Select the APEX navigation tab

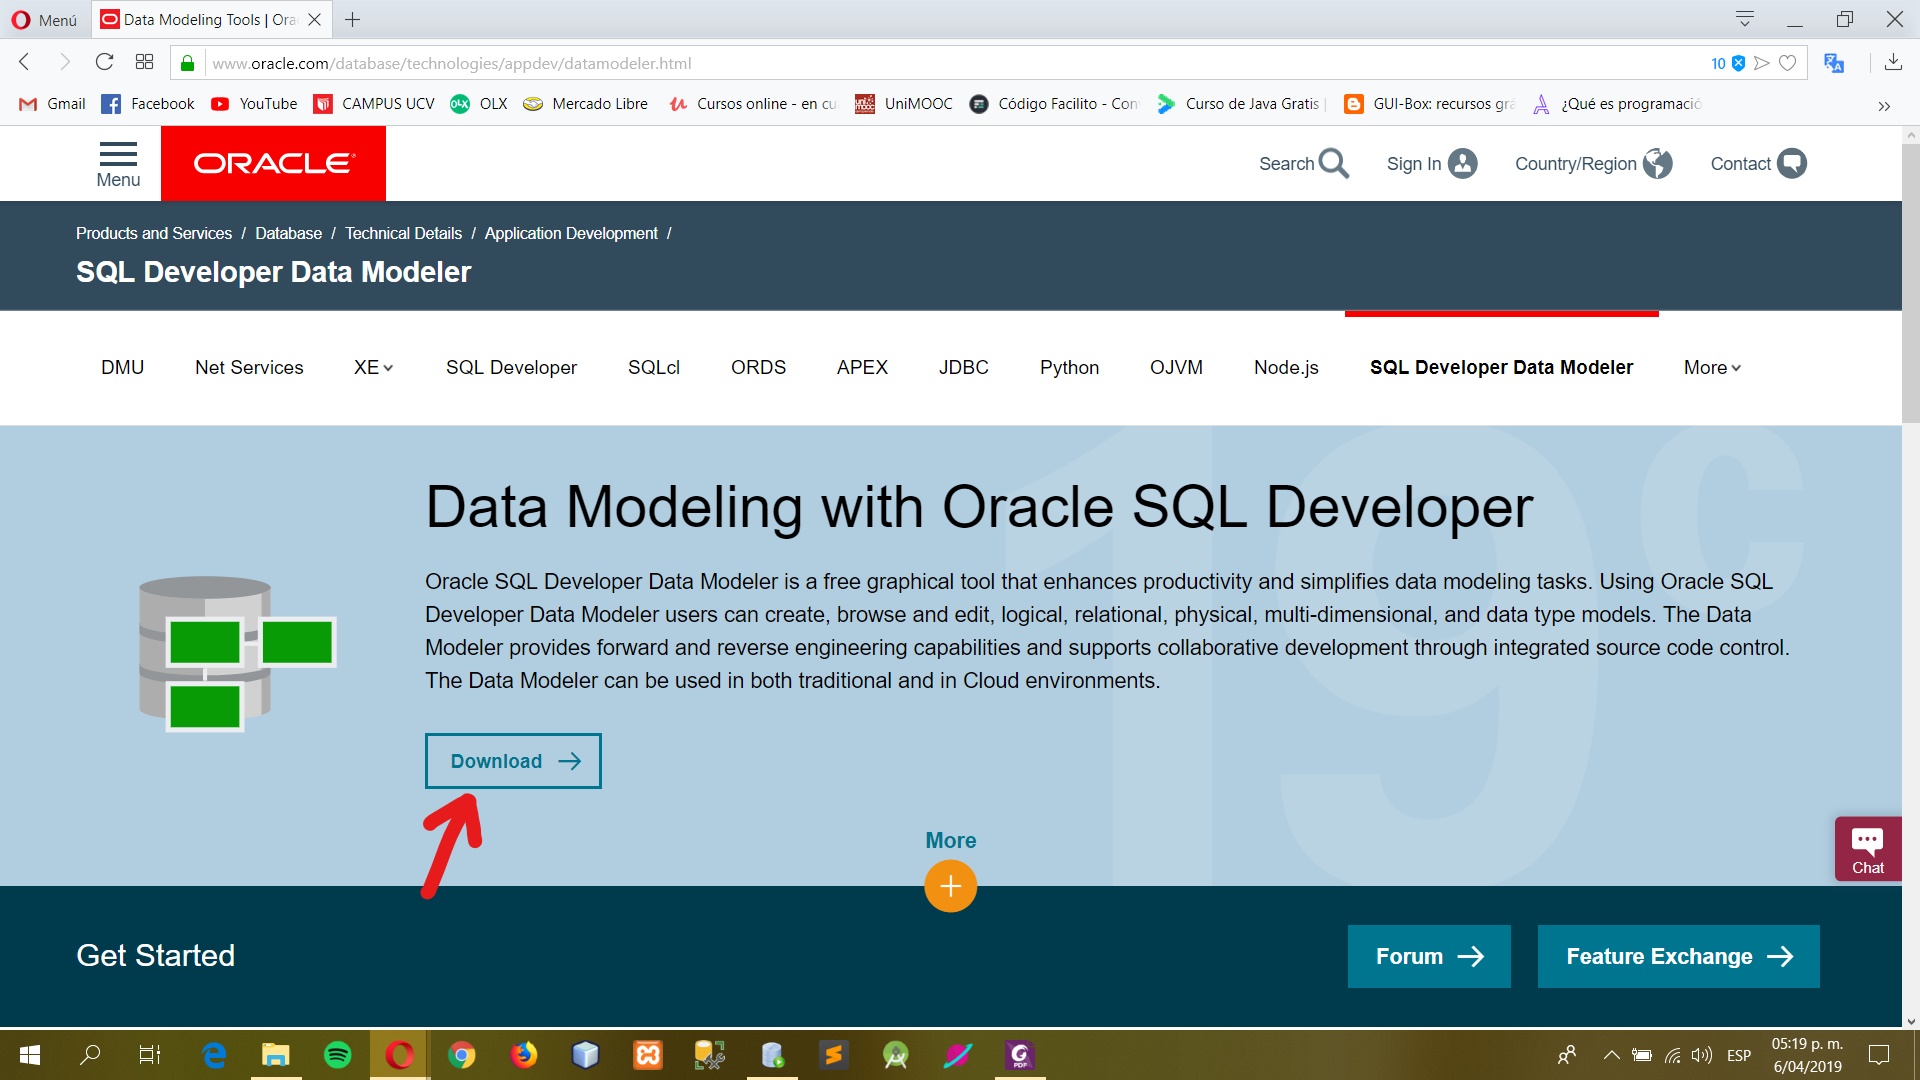pos(862,367)
